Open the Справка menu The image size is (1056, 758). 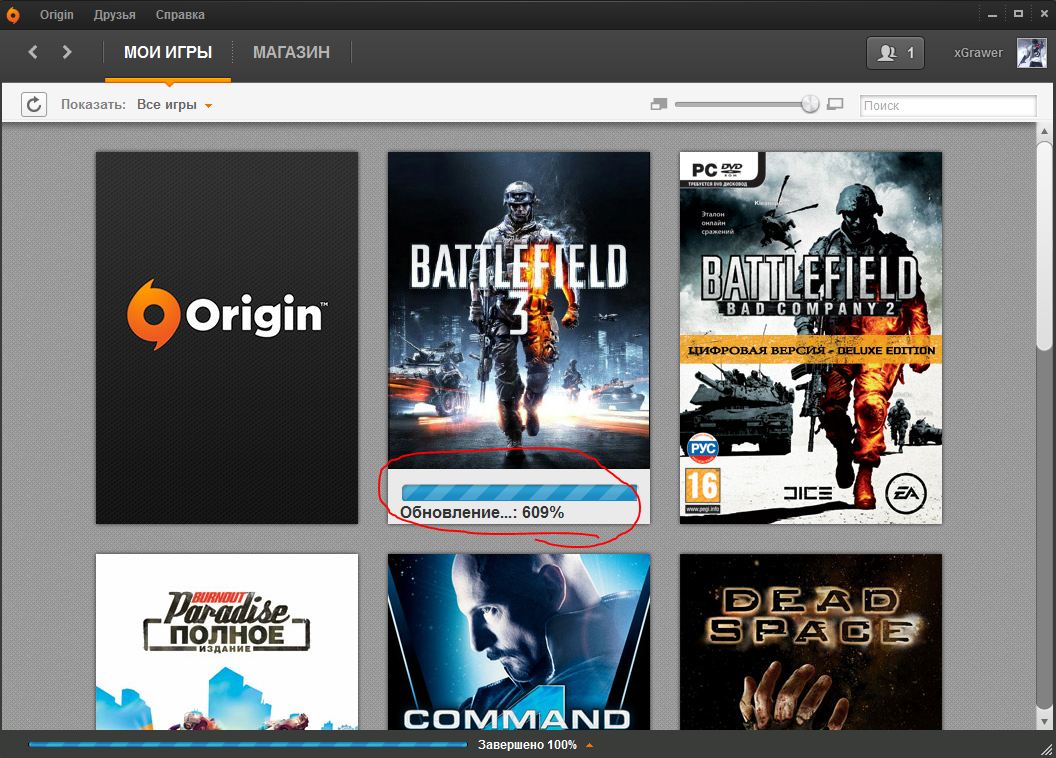tap(180, 15)
